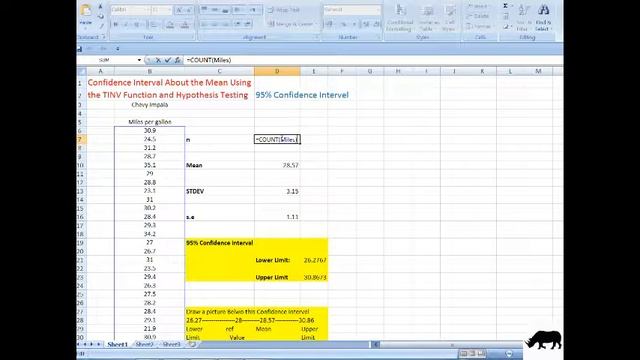The image size is (640, 360).
Task: Click the Mean value 28.57 cell
Action: 277,165
